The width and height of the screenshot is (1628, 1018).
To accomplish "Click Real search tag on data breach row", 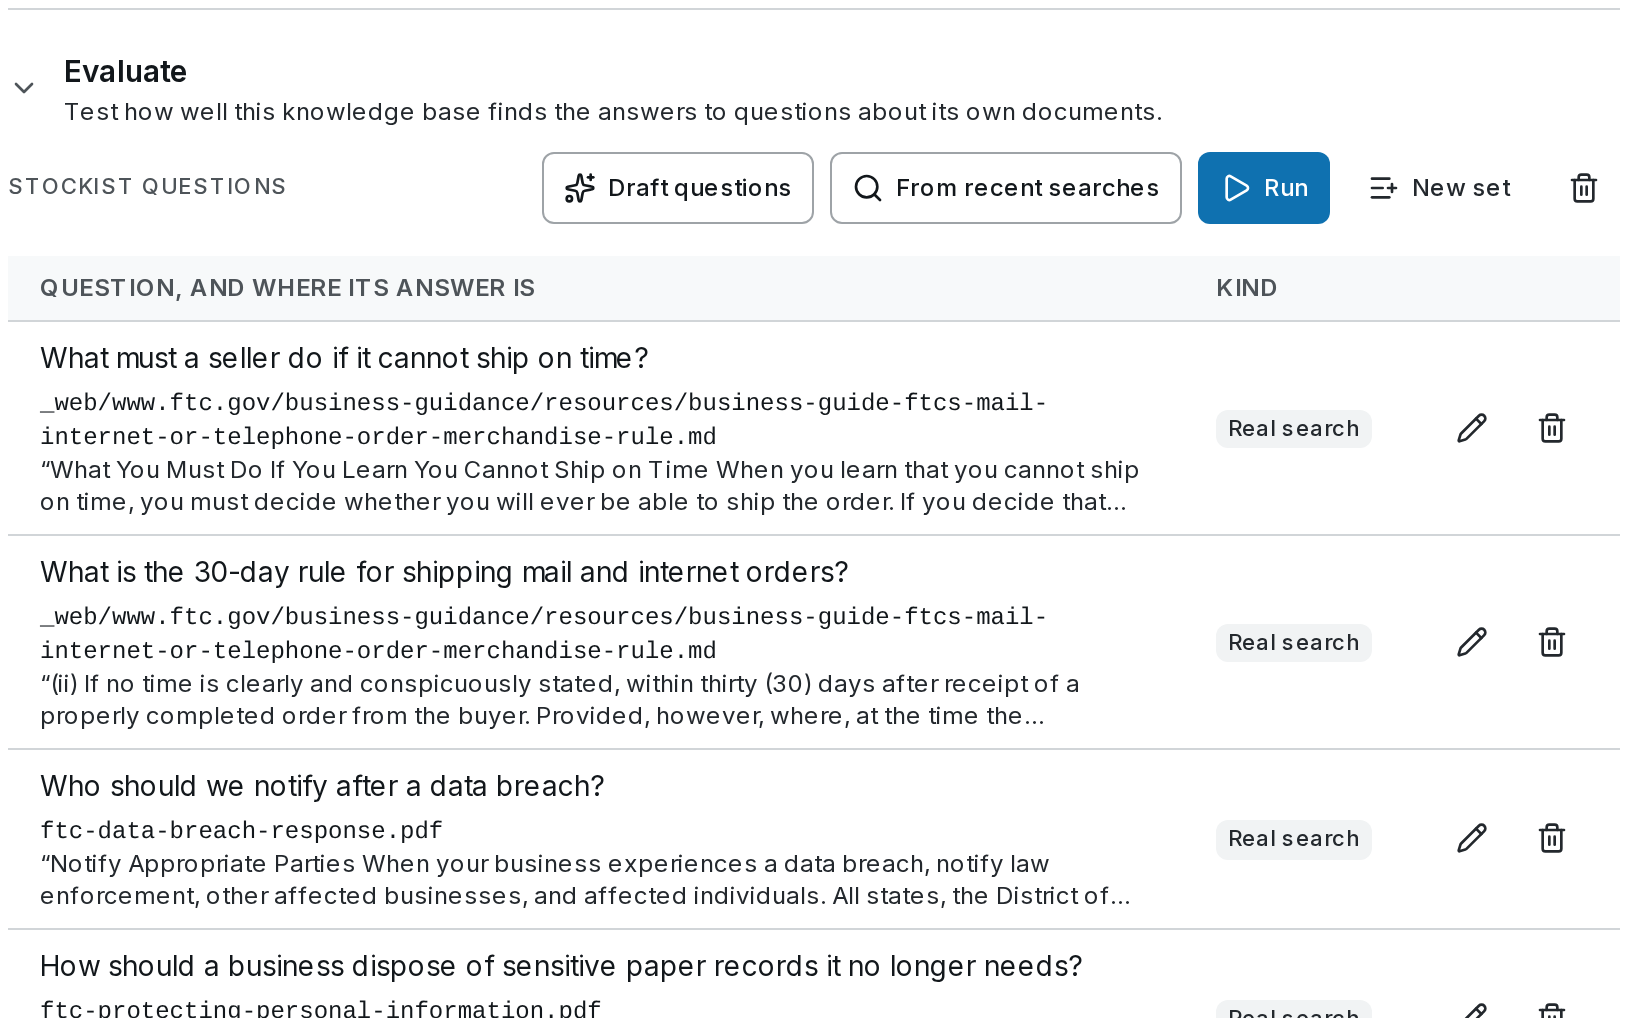I will (1294, 839).
